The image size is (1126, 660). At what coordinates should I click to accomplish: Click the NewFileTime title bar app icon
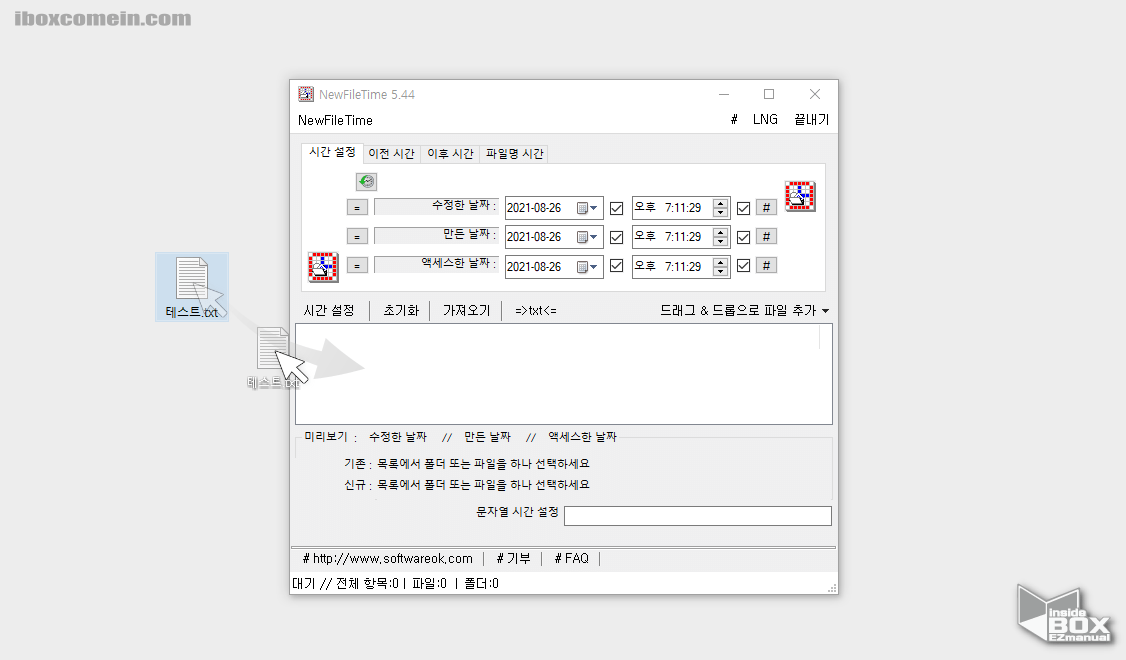coord(306,94)
